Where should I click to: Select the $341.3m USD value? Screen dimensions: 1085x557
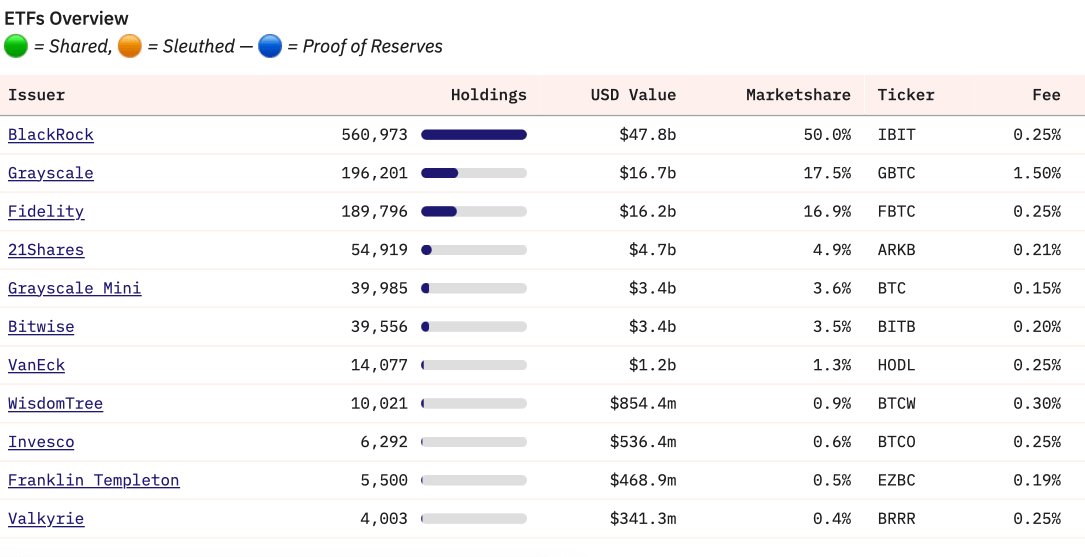click(x=643, y=518)
